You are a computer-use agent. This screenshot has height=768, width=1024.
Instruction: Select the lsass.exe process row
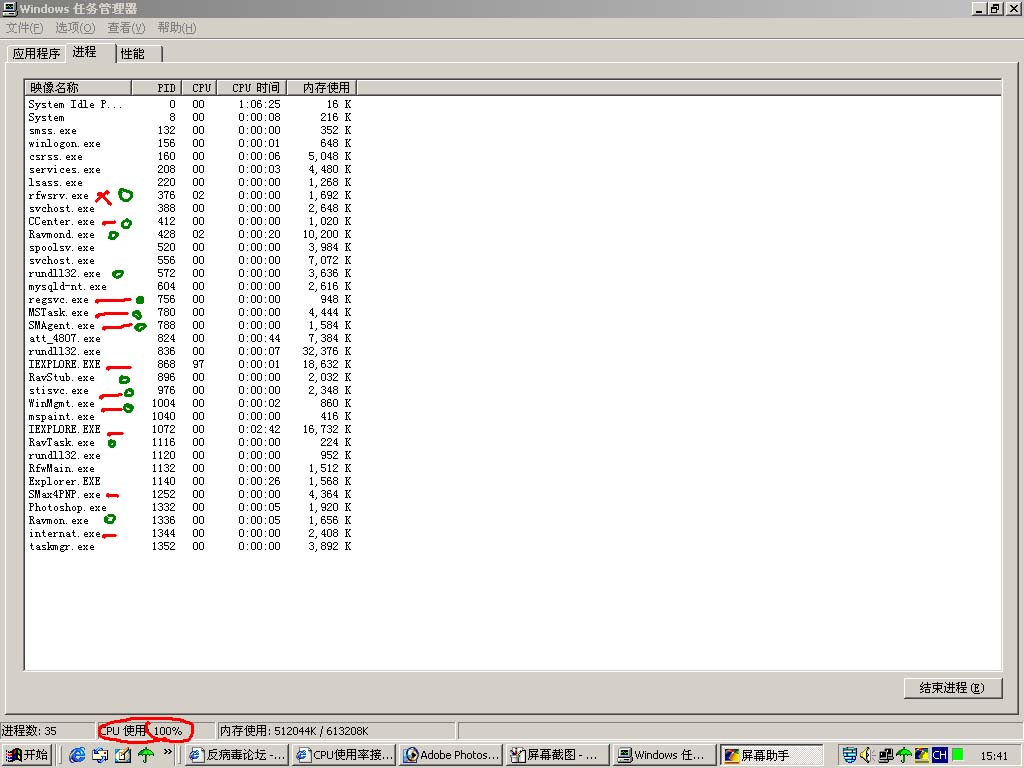190,183
